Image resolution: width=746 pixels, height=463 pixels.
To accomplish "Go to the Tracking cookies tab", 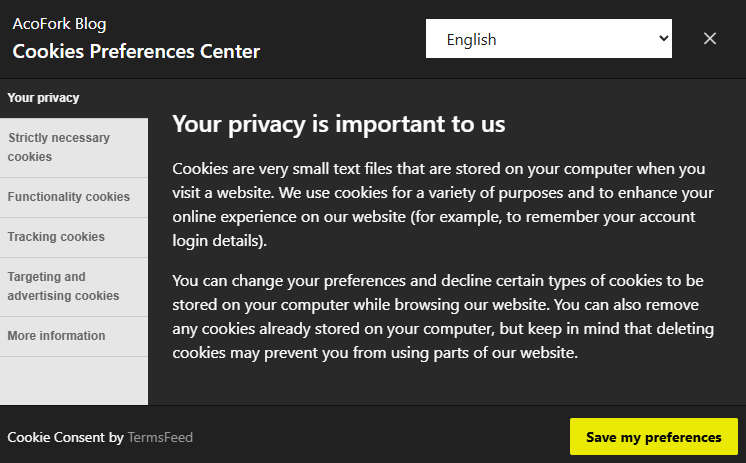I will pyautogui.click(x=56, y=237).
